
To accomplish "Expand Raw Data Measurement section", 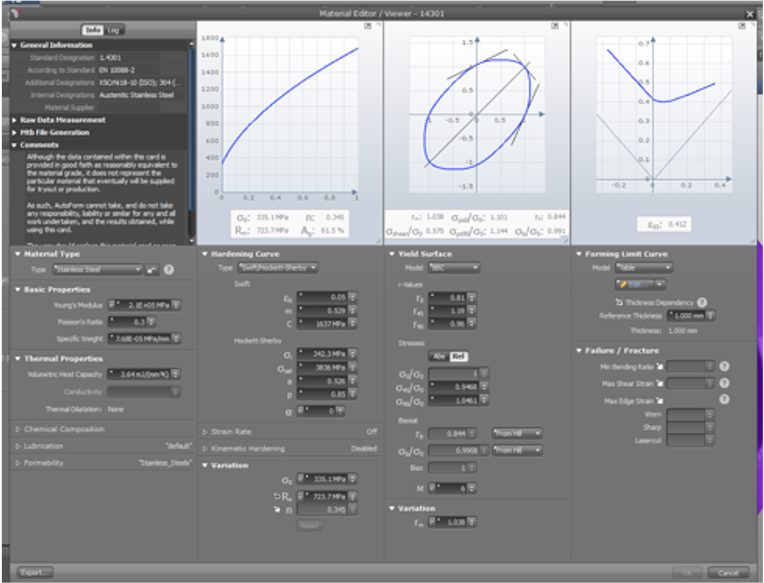I will (14, 120).
